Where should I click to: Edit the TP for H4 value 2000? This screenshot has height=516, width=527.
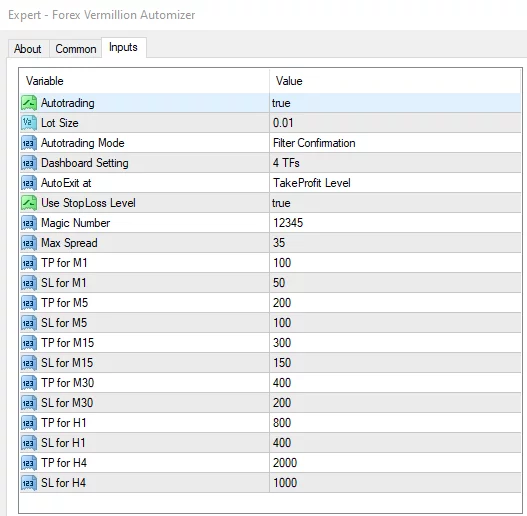[x=395, y=463]
